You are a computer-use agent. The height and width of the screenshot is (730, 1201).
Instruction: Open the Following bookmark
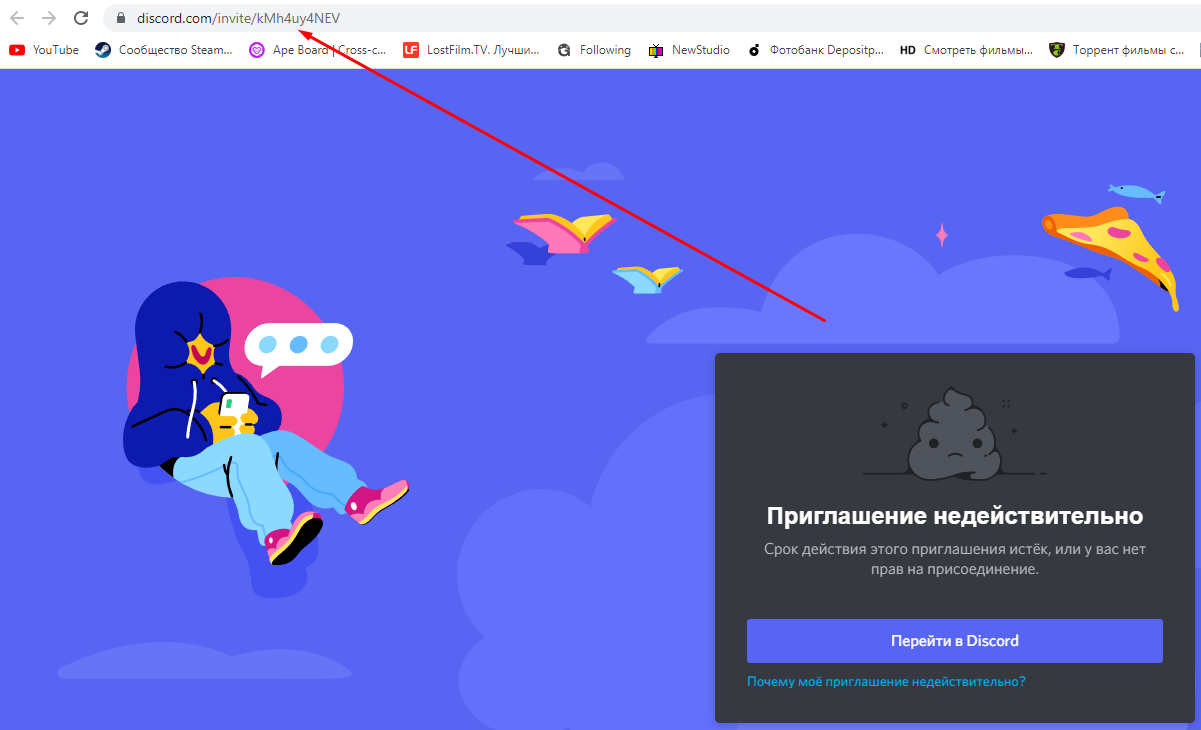point(594,50)
